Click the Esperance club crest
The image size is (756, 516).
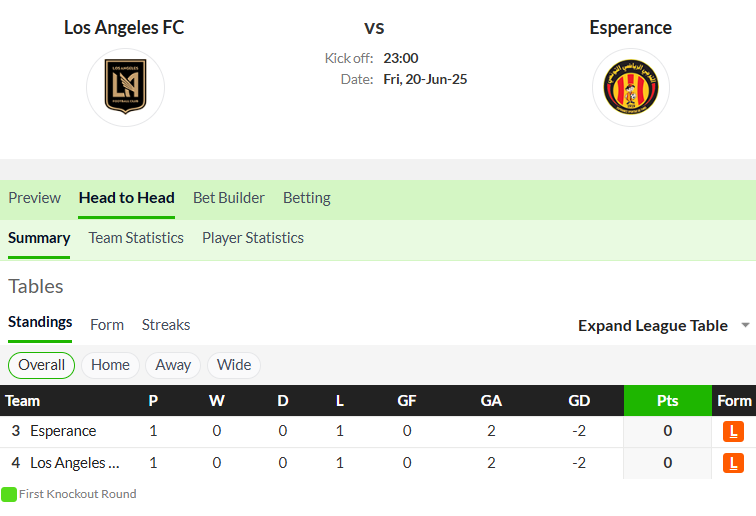[631, 87]
